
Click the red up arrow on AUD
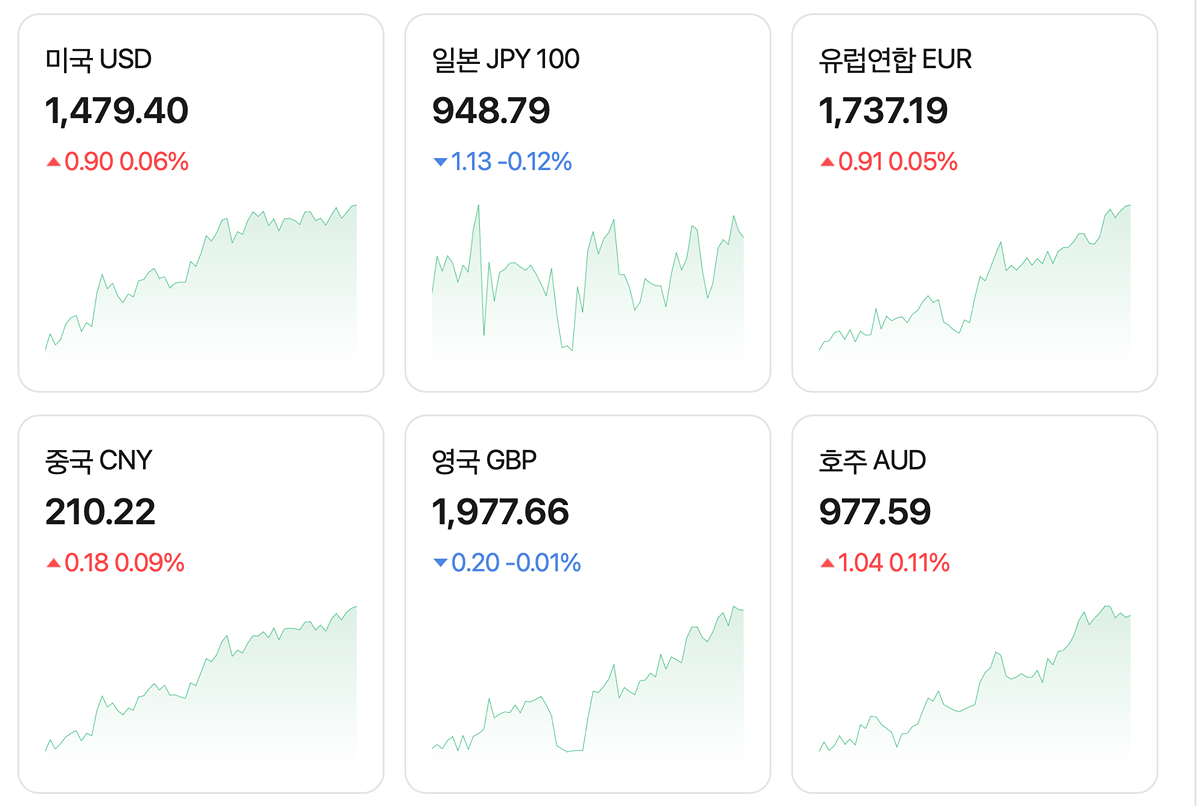(x=827, y=563)
